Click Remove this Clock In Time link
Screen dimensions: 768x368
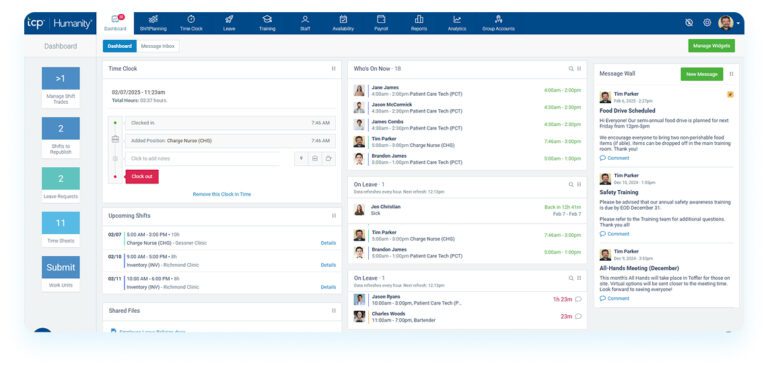click(222, 195)
